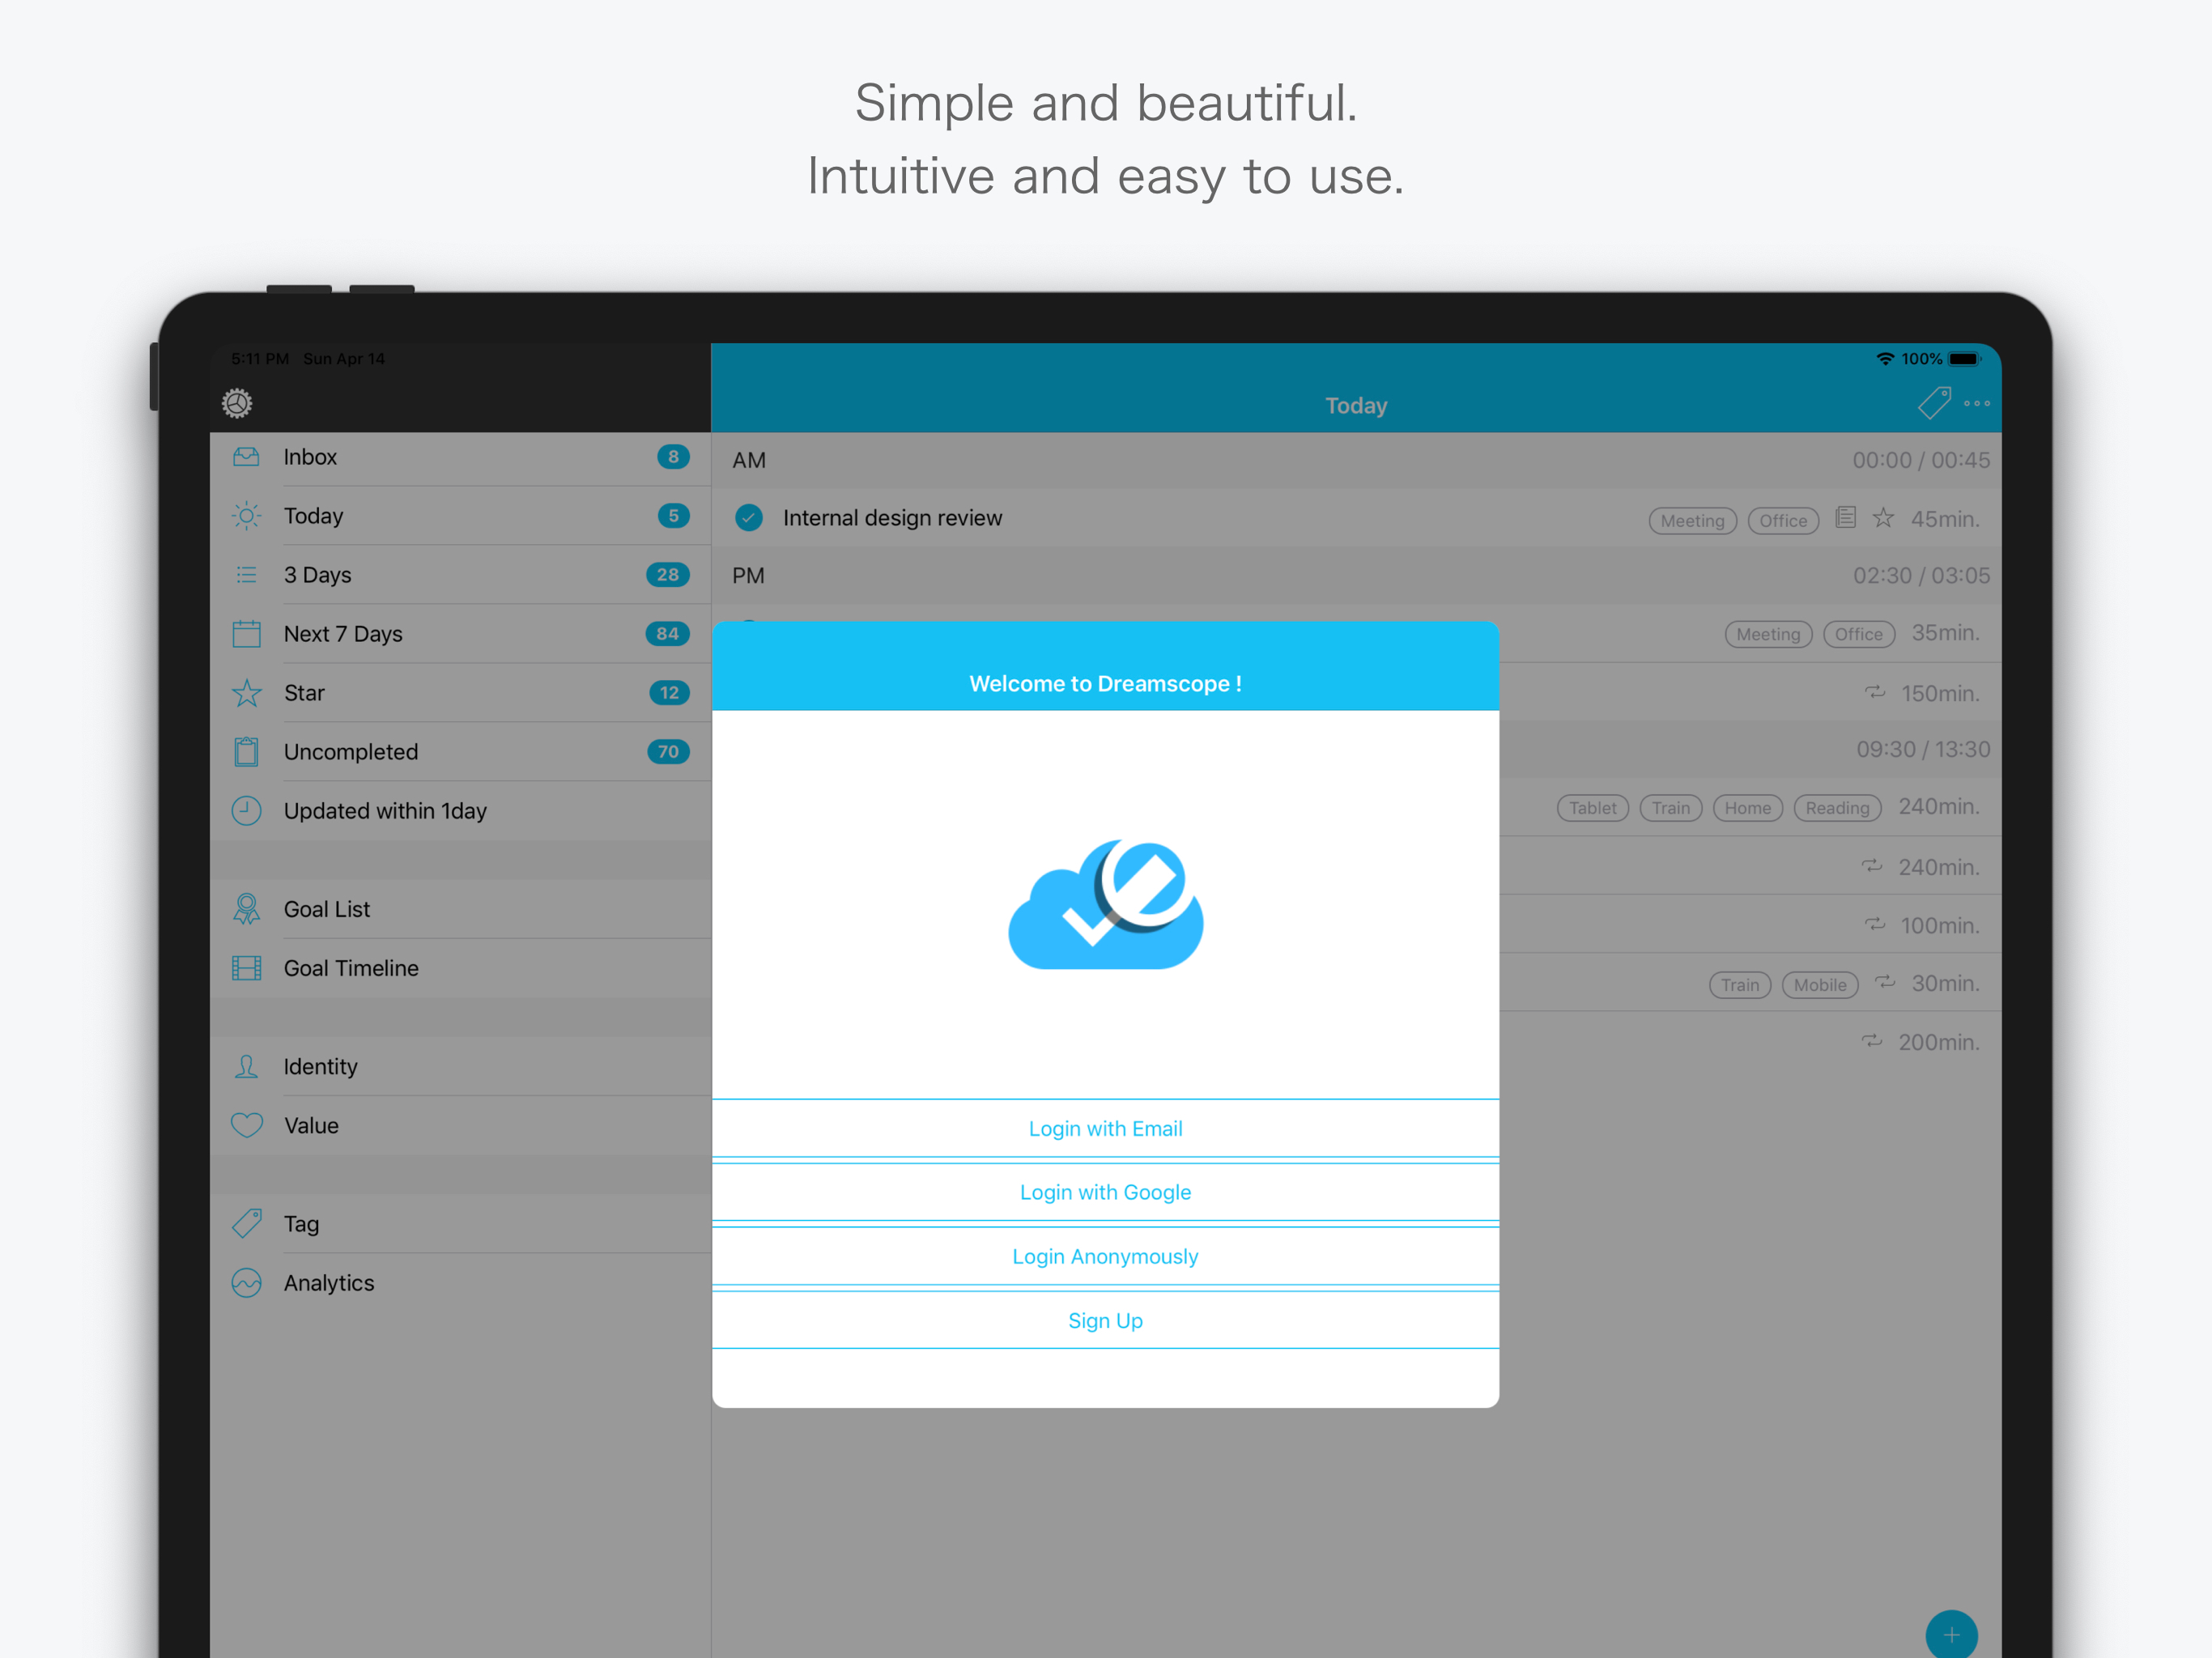The height and width of the screenshot is (1658, 2212).
Task: Click the note icon on Internal design review
Action: 1845,517
